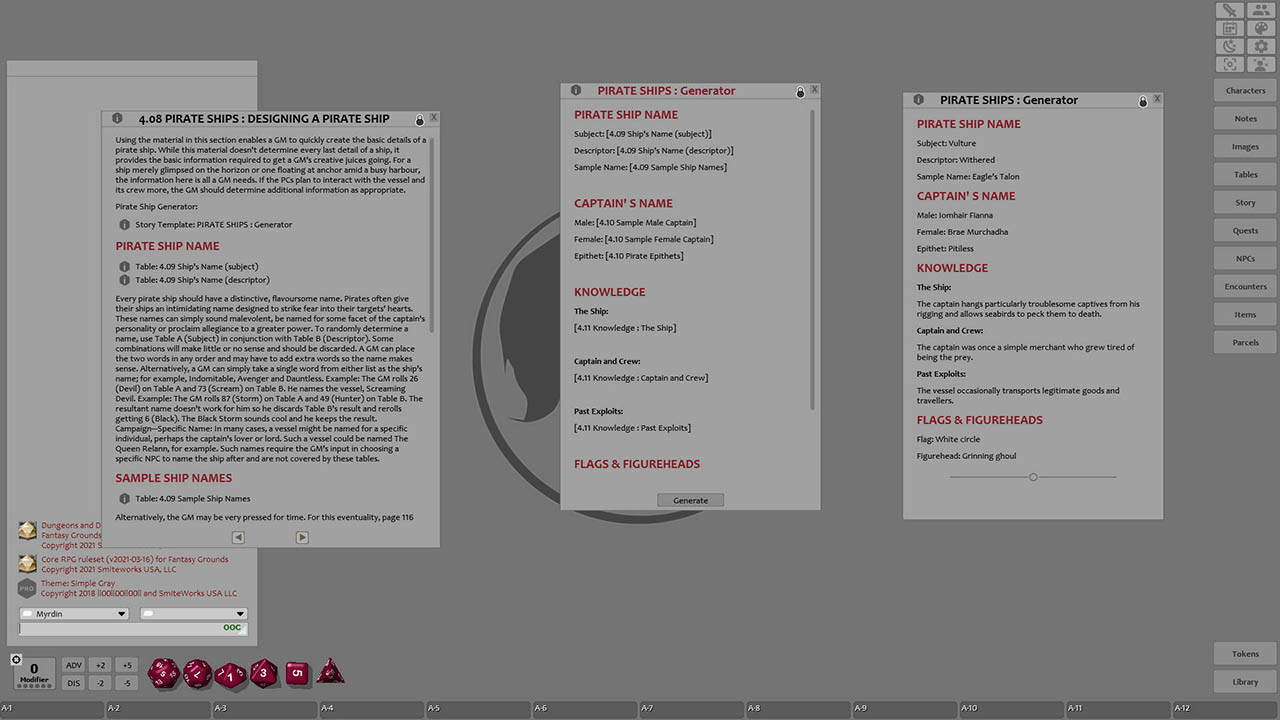
Task: Open the Myrdin identity dropdown
Action: 73,613
